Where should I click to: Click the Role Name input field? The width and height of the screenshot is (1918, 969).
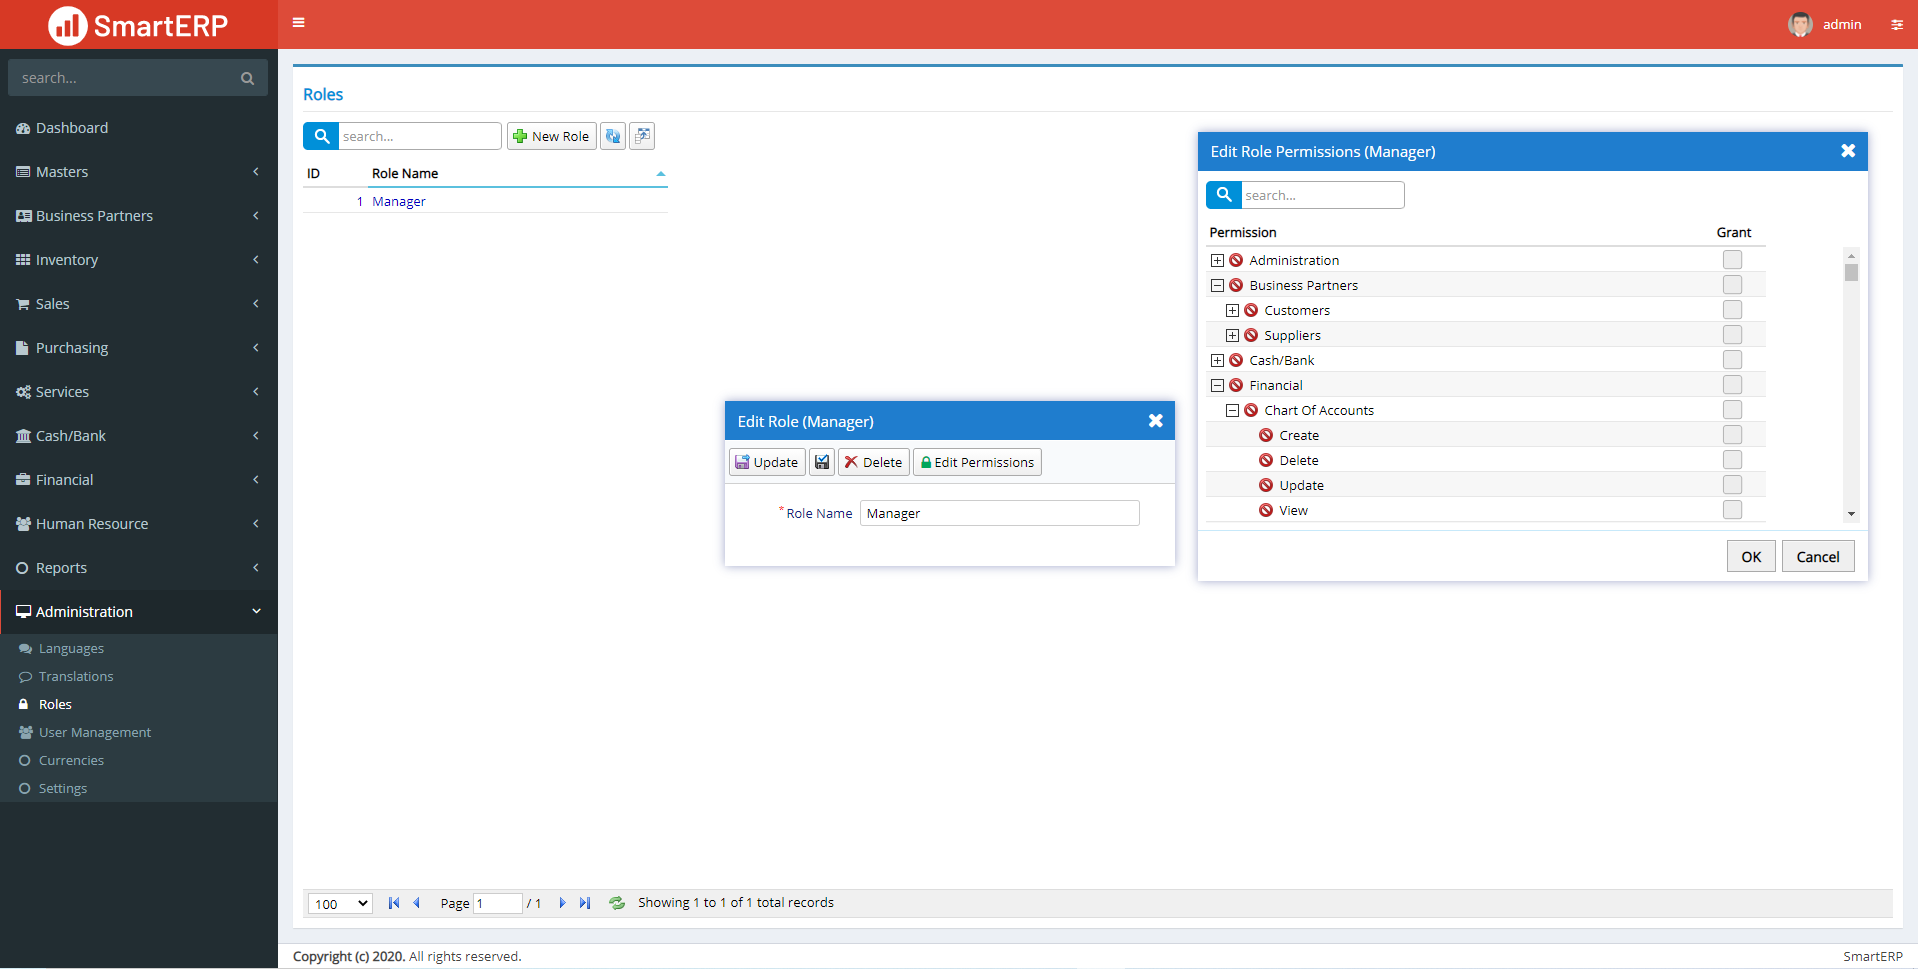coord(998,512)
